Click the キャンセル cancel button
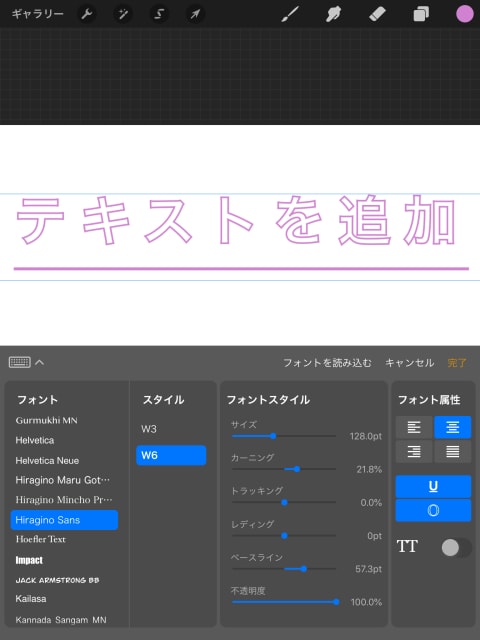This screenshot has width=480, height=640. tap(409, 362)
